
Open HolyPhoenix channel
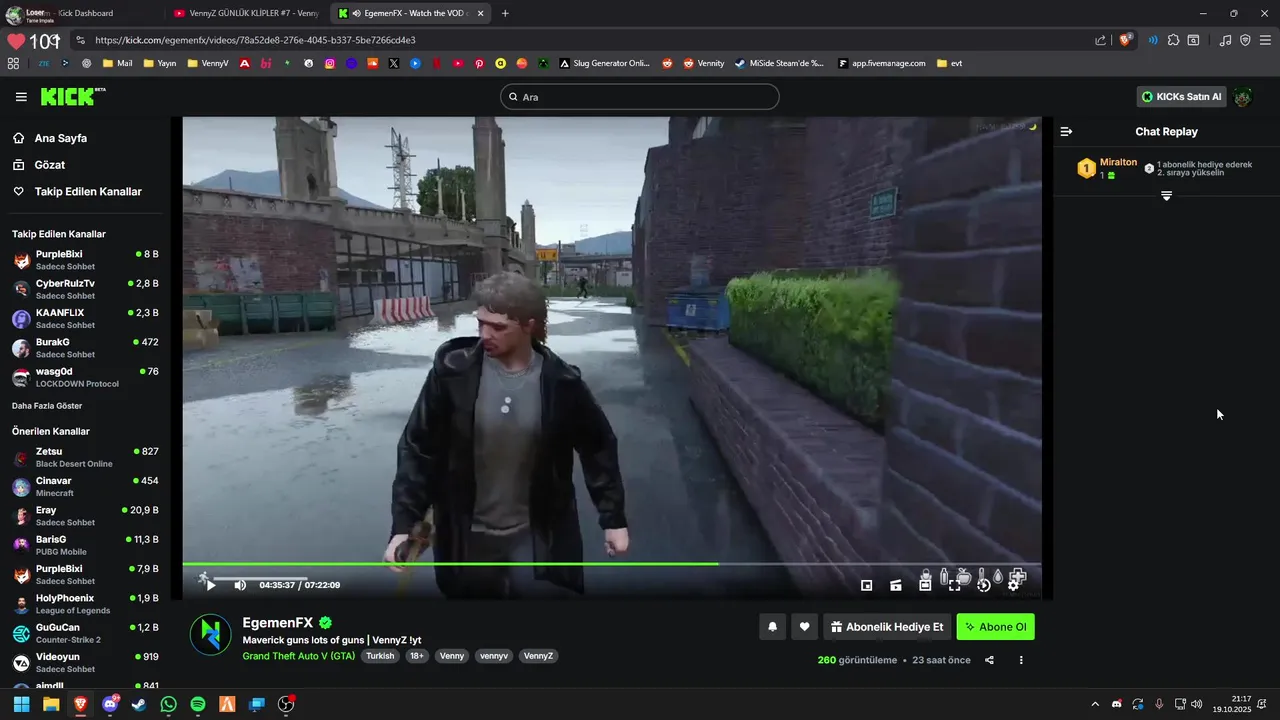[85, 603]
